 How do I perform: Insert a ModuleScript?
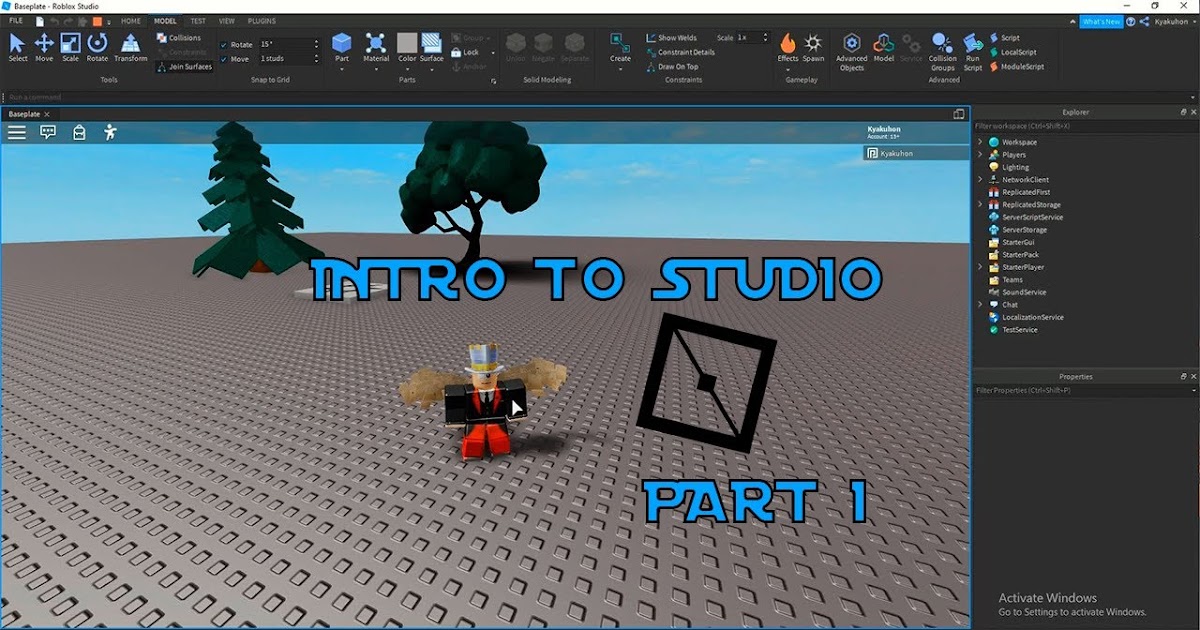click(x=1017, y=66)
